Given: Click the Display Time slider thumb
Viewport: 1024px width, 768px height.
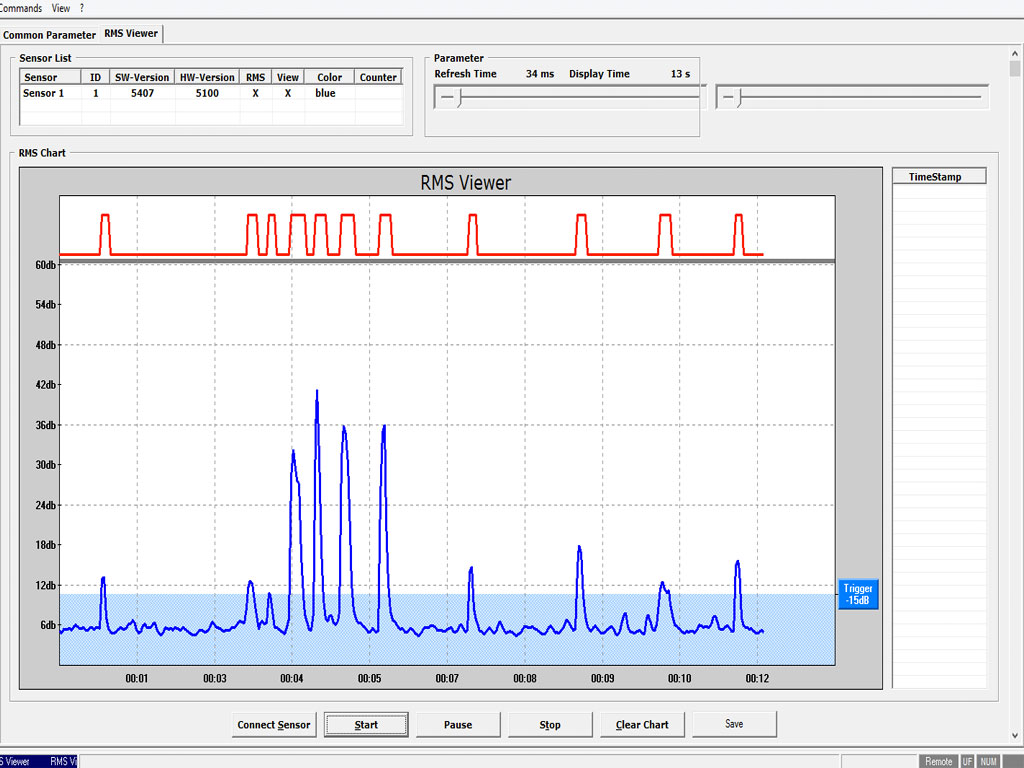Looking at the screenshot, I should (x=739, y=98).
